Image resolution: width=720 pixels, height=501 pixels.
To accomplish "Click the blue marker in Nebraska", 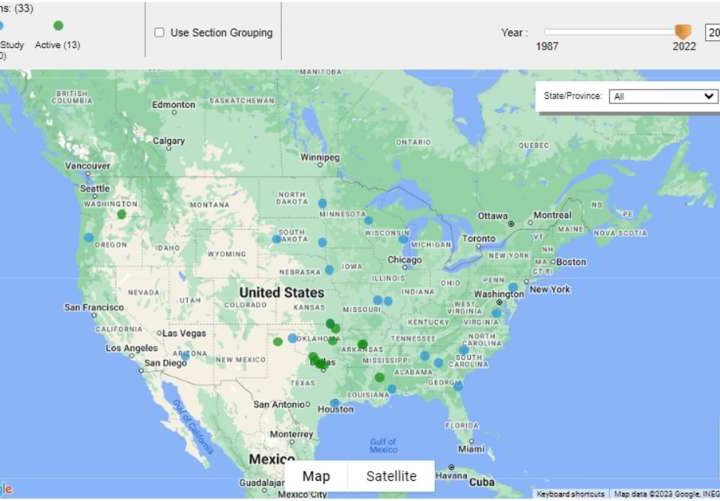I will (329, 269).
